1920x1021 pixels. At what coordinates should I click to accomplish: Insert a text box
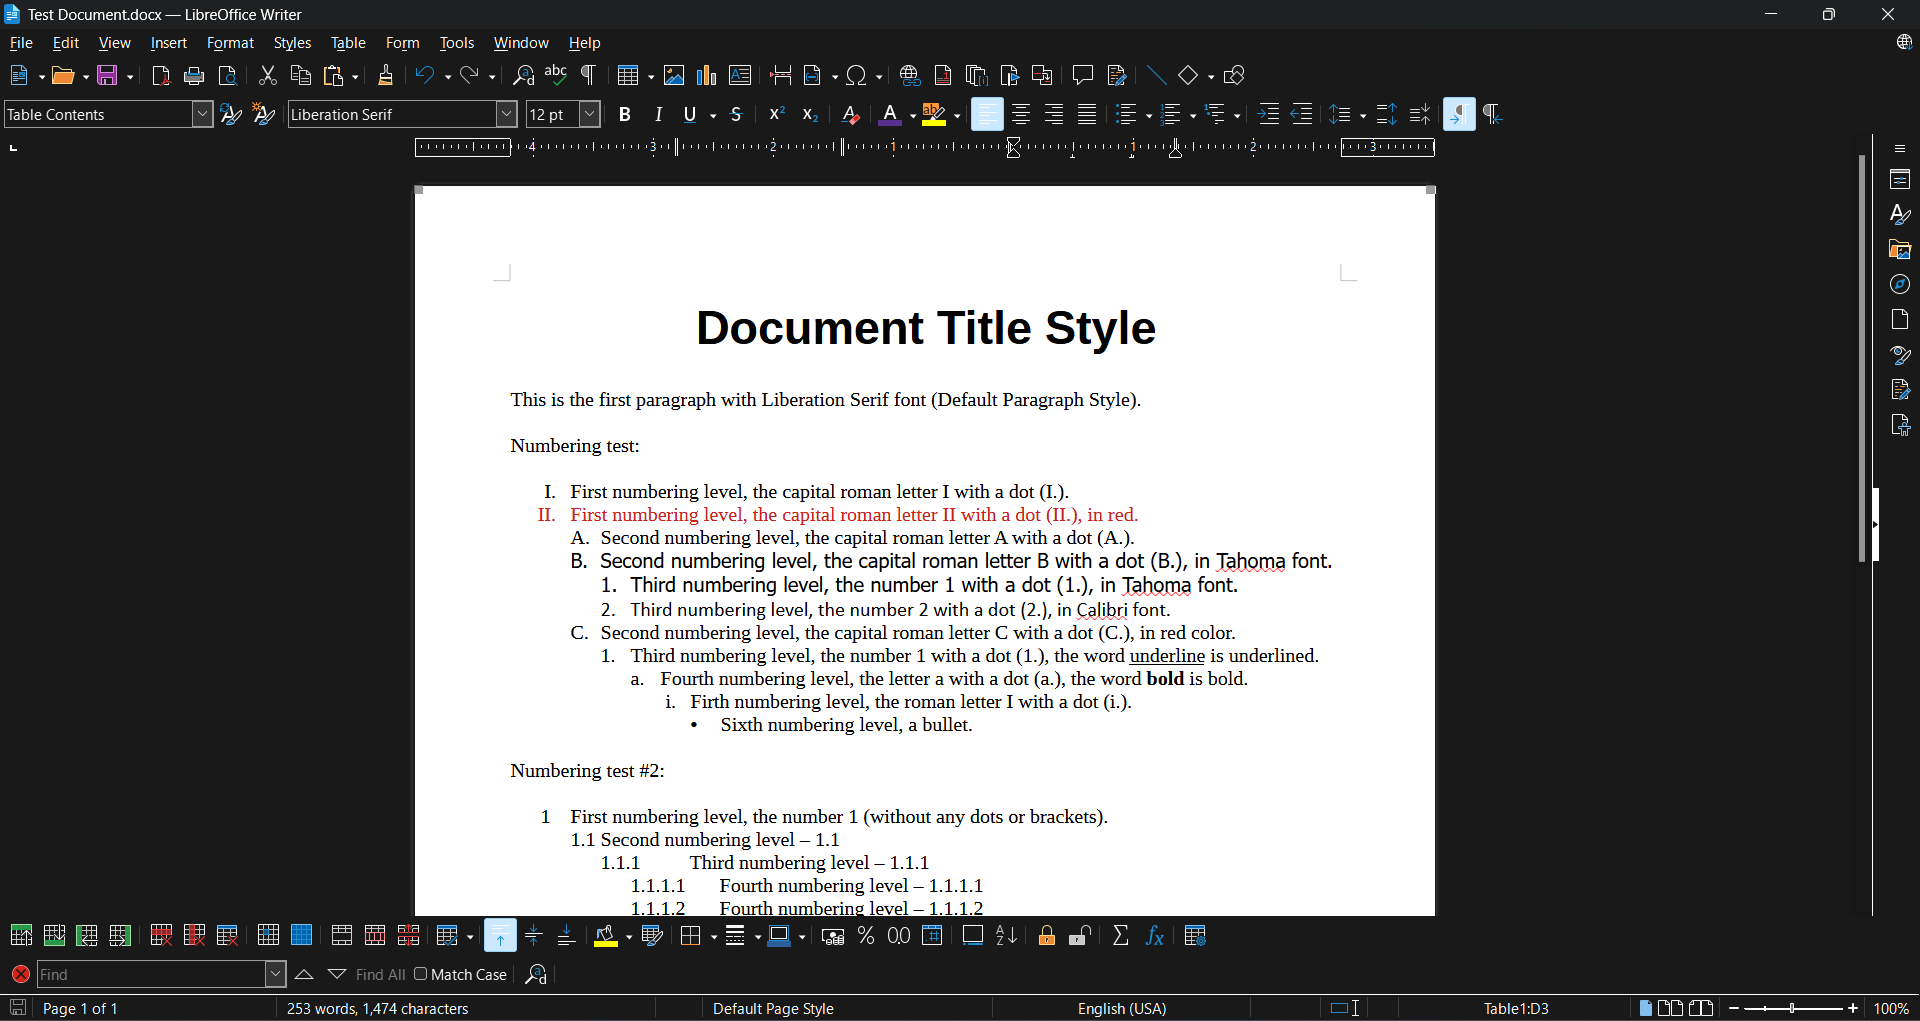[740, 76]
